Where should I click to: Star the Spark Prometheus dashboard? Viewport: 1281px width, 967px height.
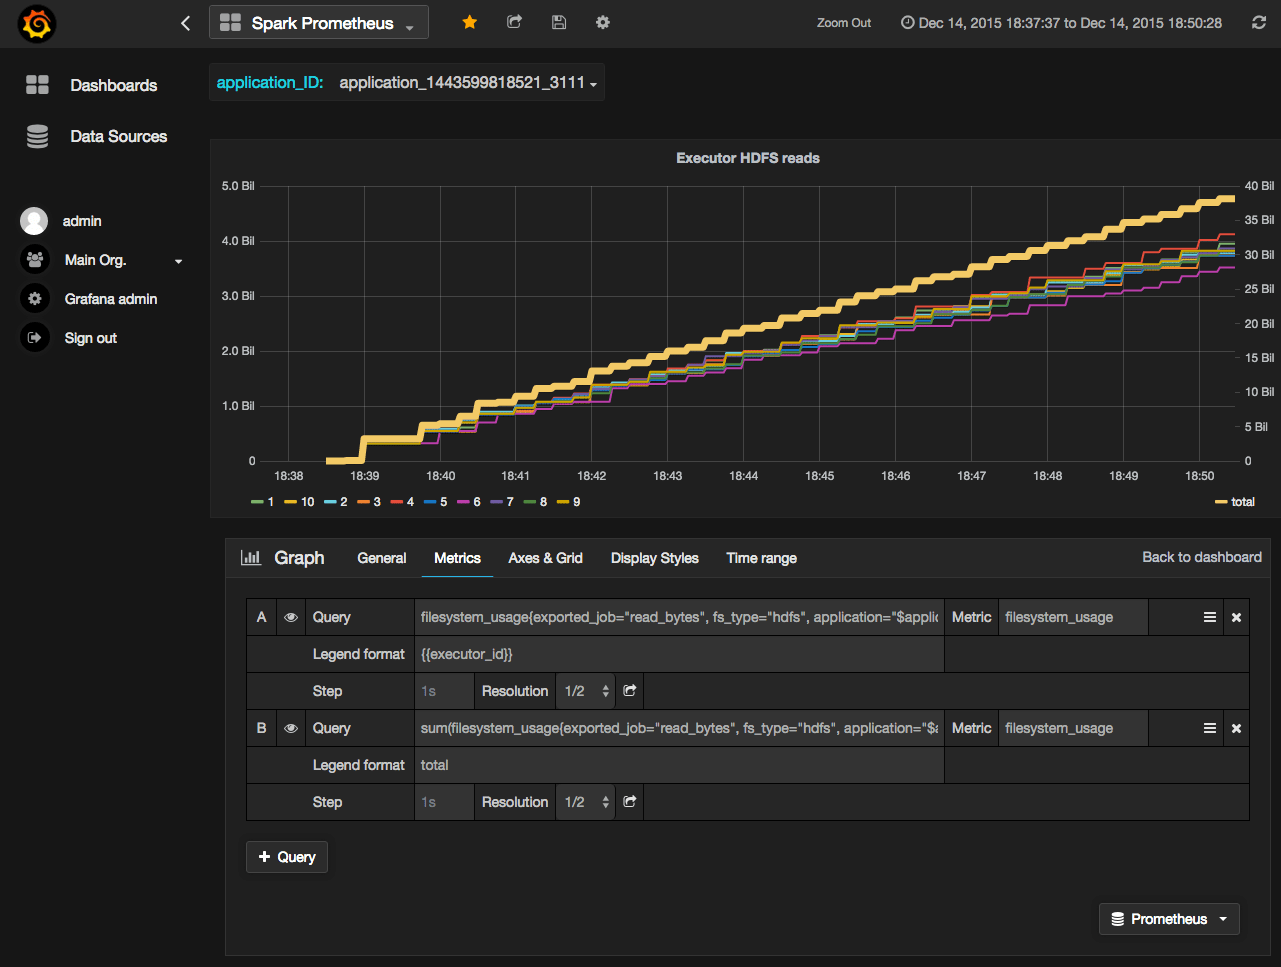pyautogui.click(x=469, y=21)
